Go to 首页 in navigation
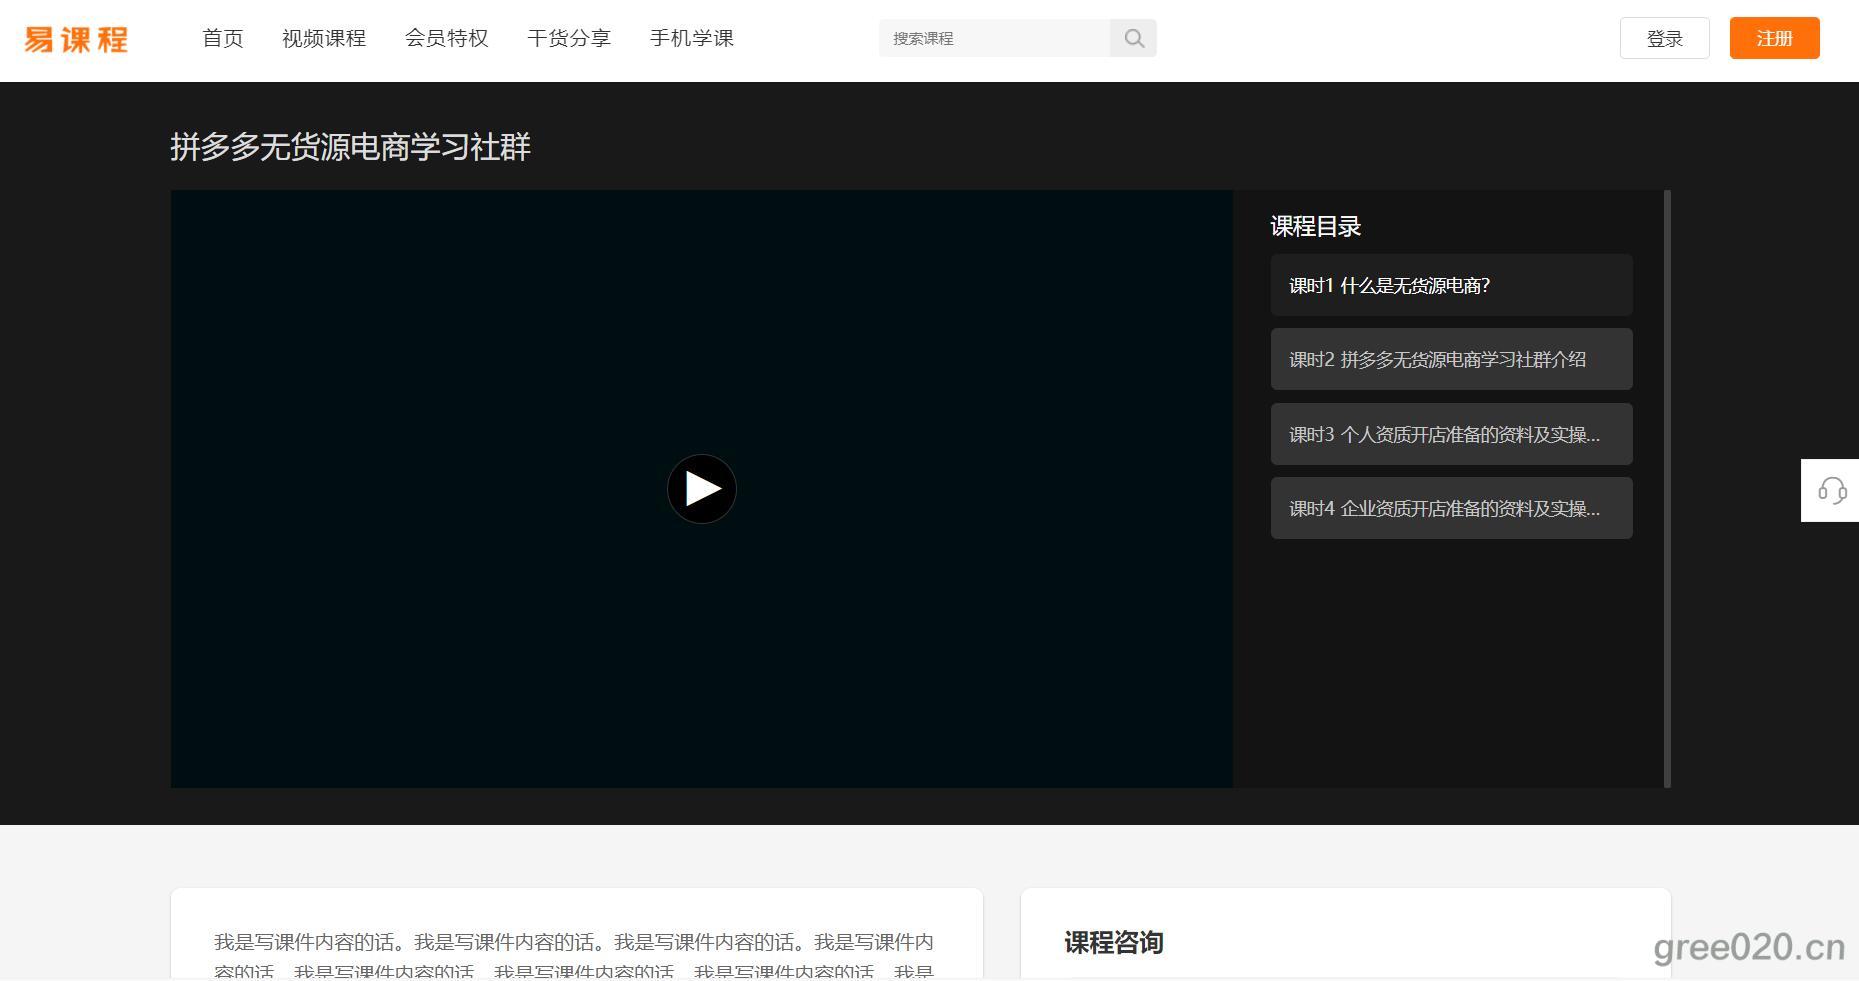This screenshot has width=1859, height=981. [223, 38]
